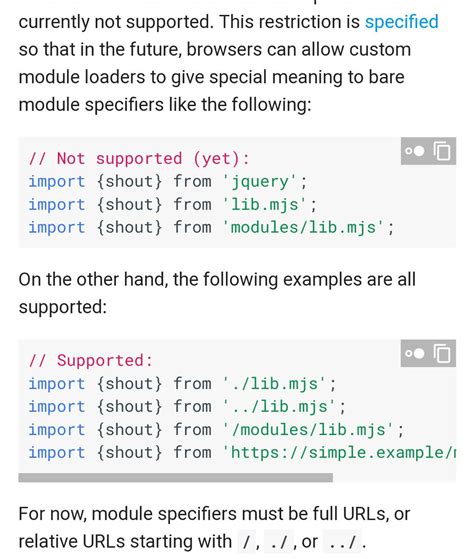Click the 'lib.mjs' string in the unsupported block
Image resolution: width=474 pixels, height=559 pixels.
click(x=264, y=205)
